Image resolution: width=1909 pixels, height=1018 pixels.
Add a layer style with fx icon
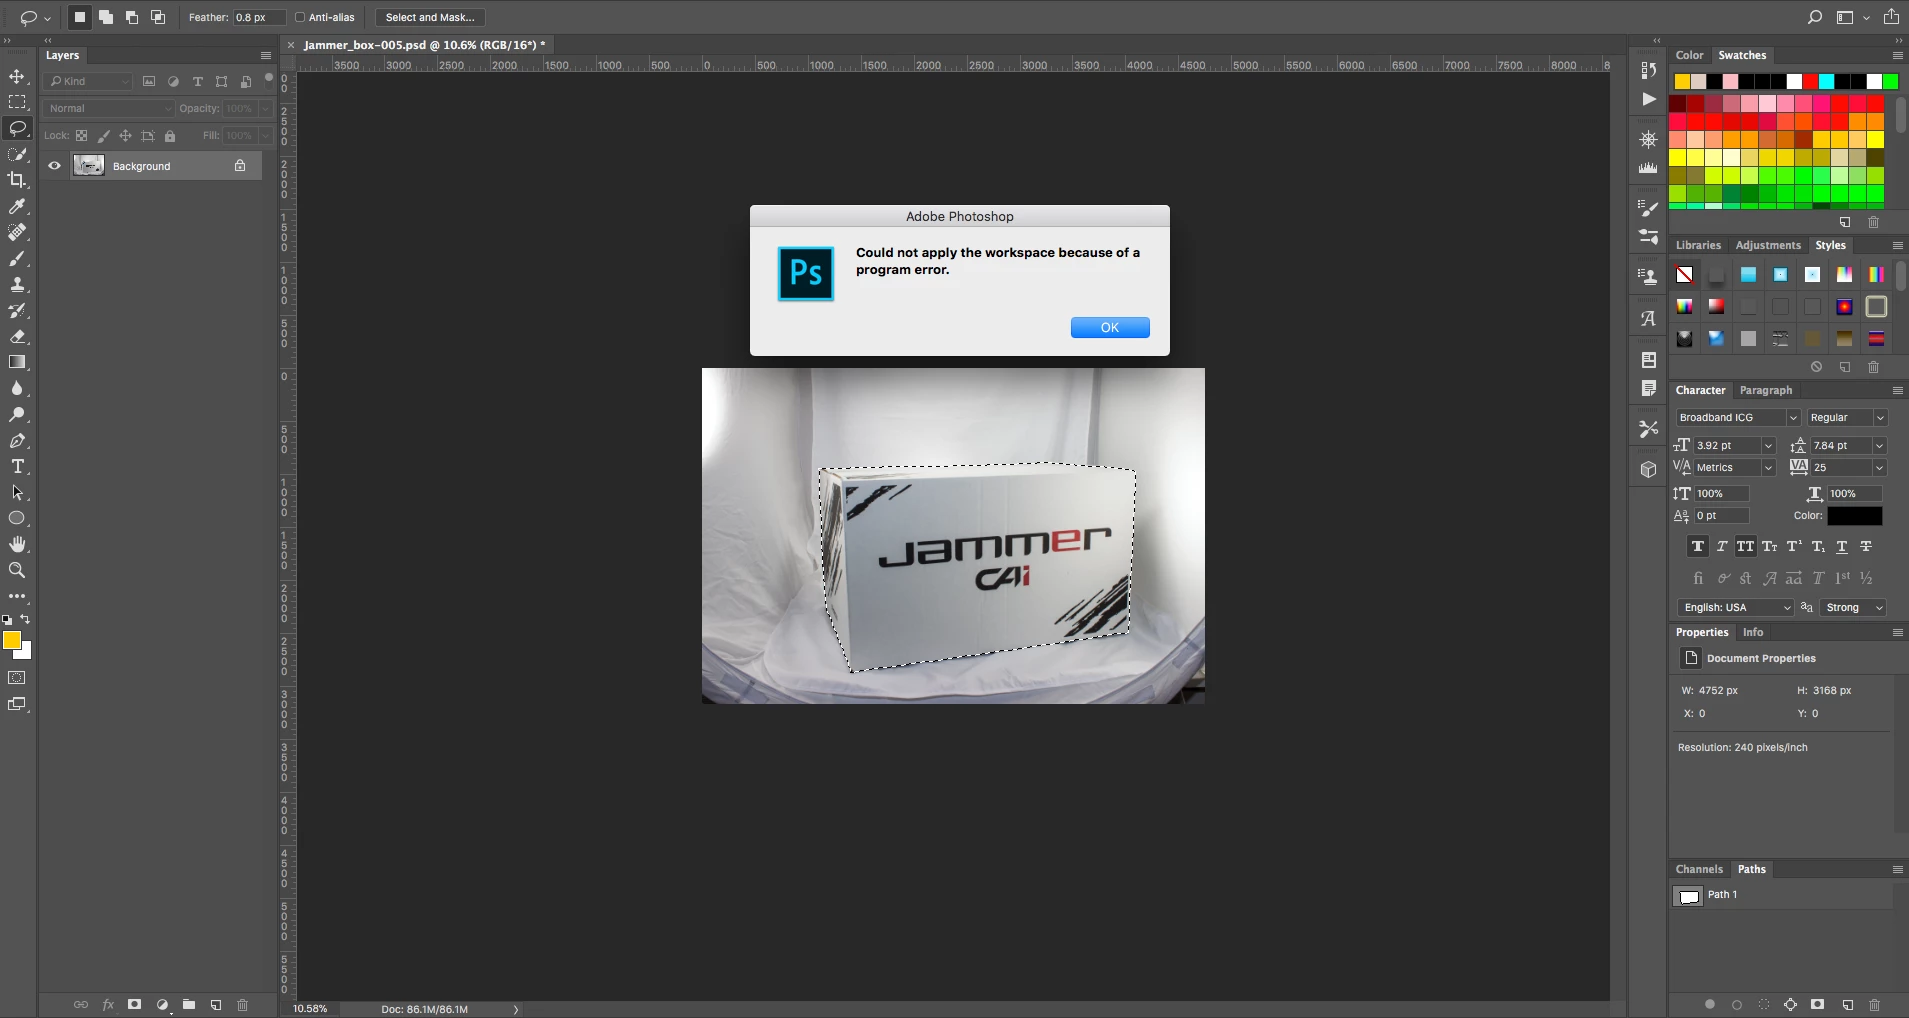point(108,1005)
